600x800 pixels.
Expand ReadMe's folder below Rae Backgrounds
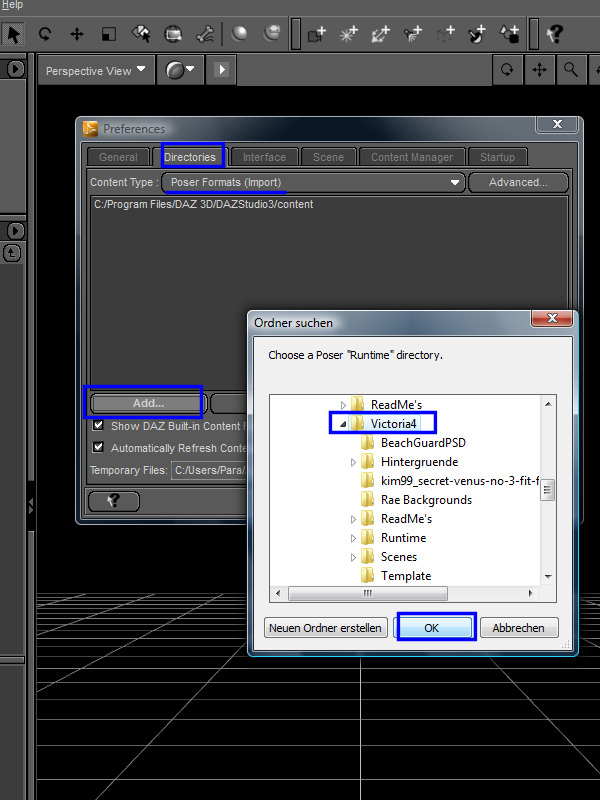353,519
